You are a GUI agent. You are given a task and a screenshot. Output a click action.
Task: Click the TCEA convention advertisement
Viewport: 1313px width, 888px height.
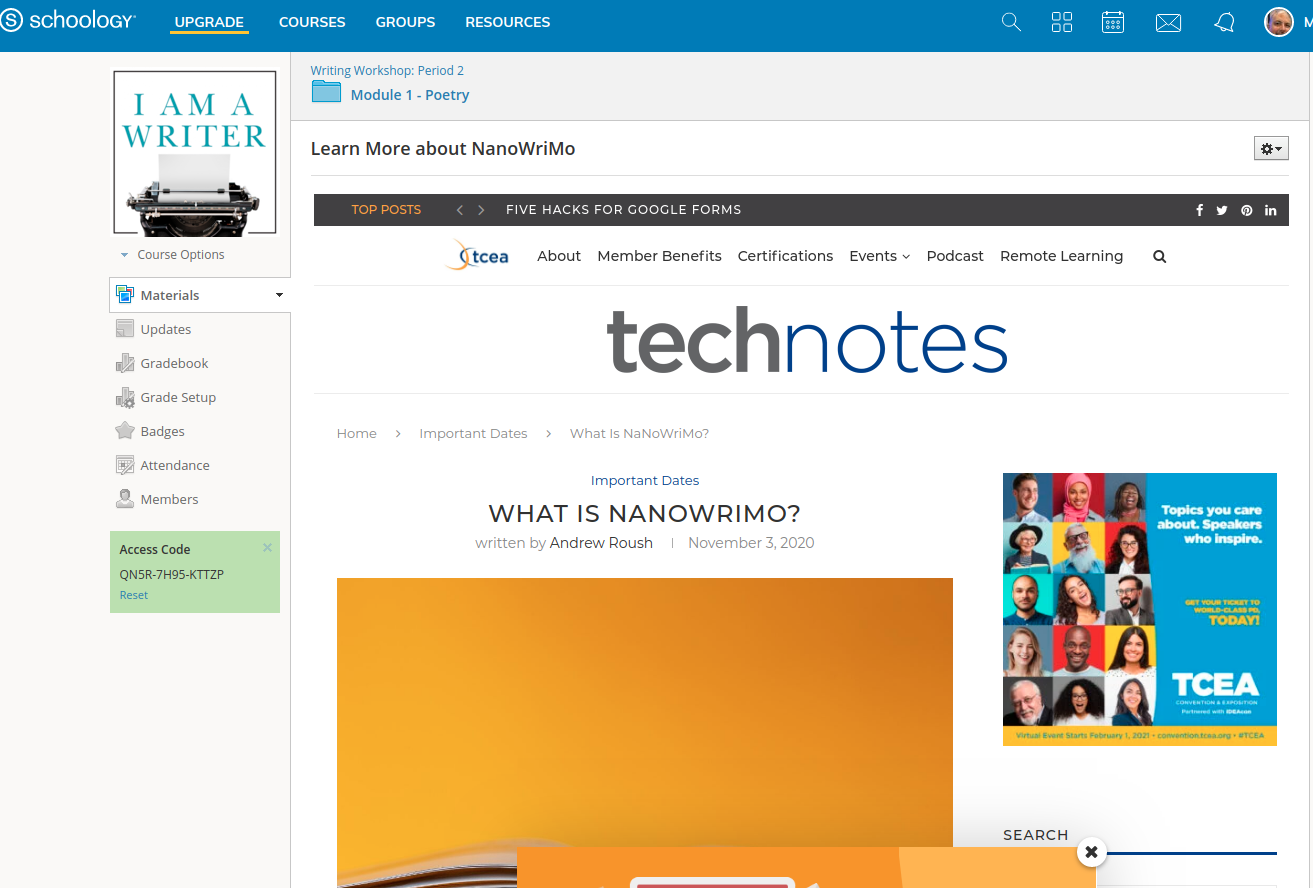(x=1140, y=609)
